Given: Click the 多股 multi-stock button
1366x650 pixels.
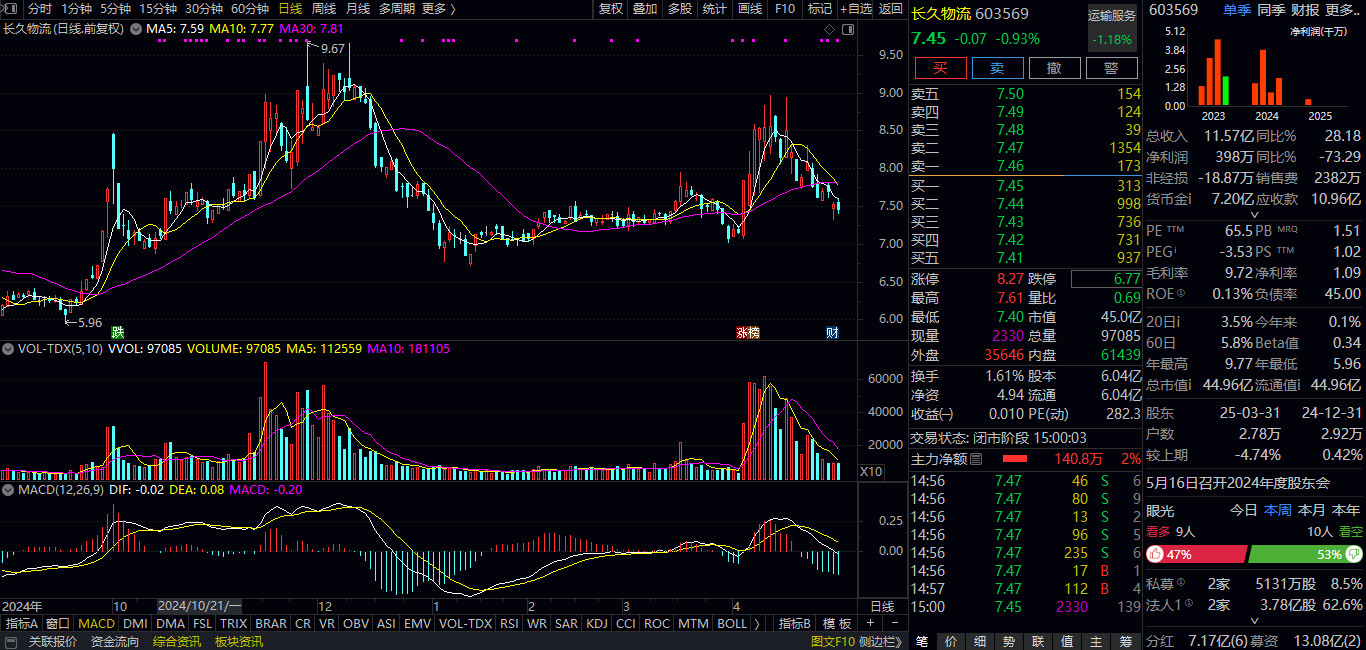Looking at the screenshot, I should tap(680, 9).
